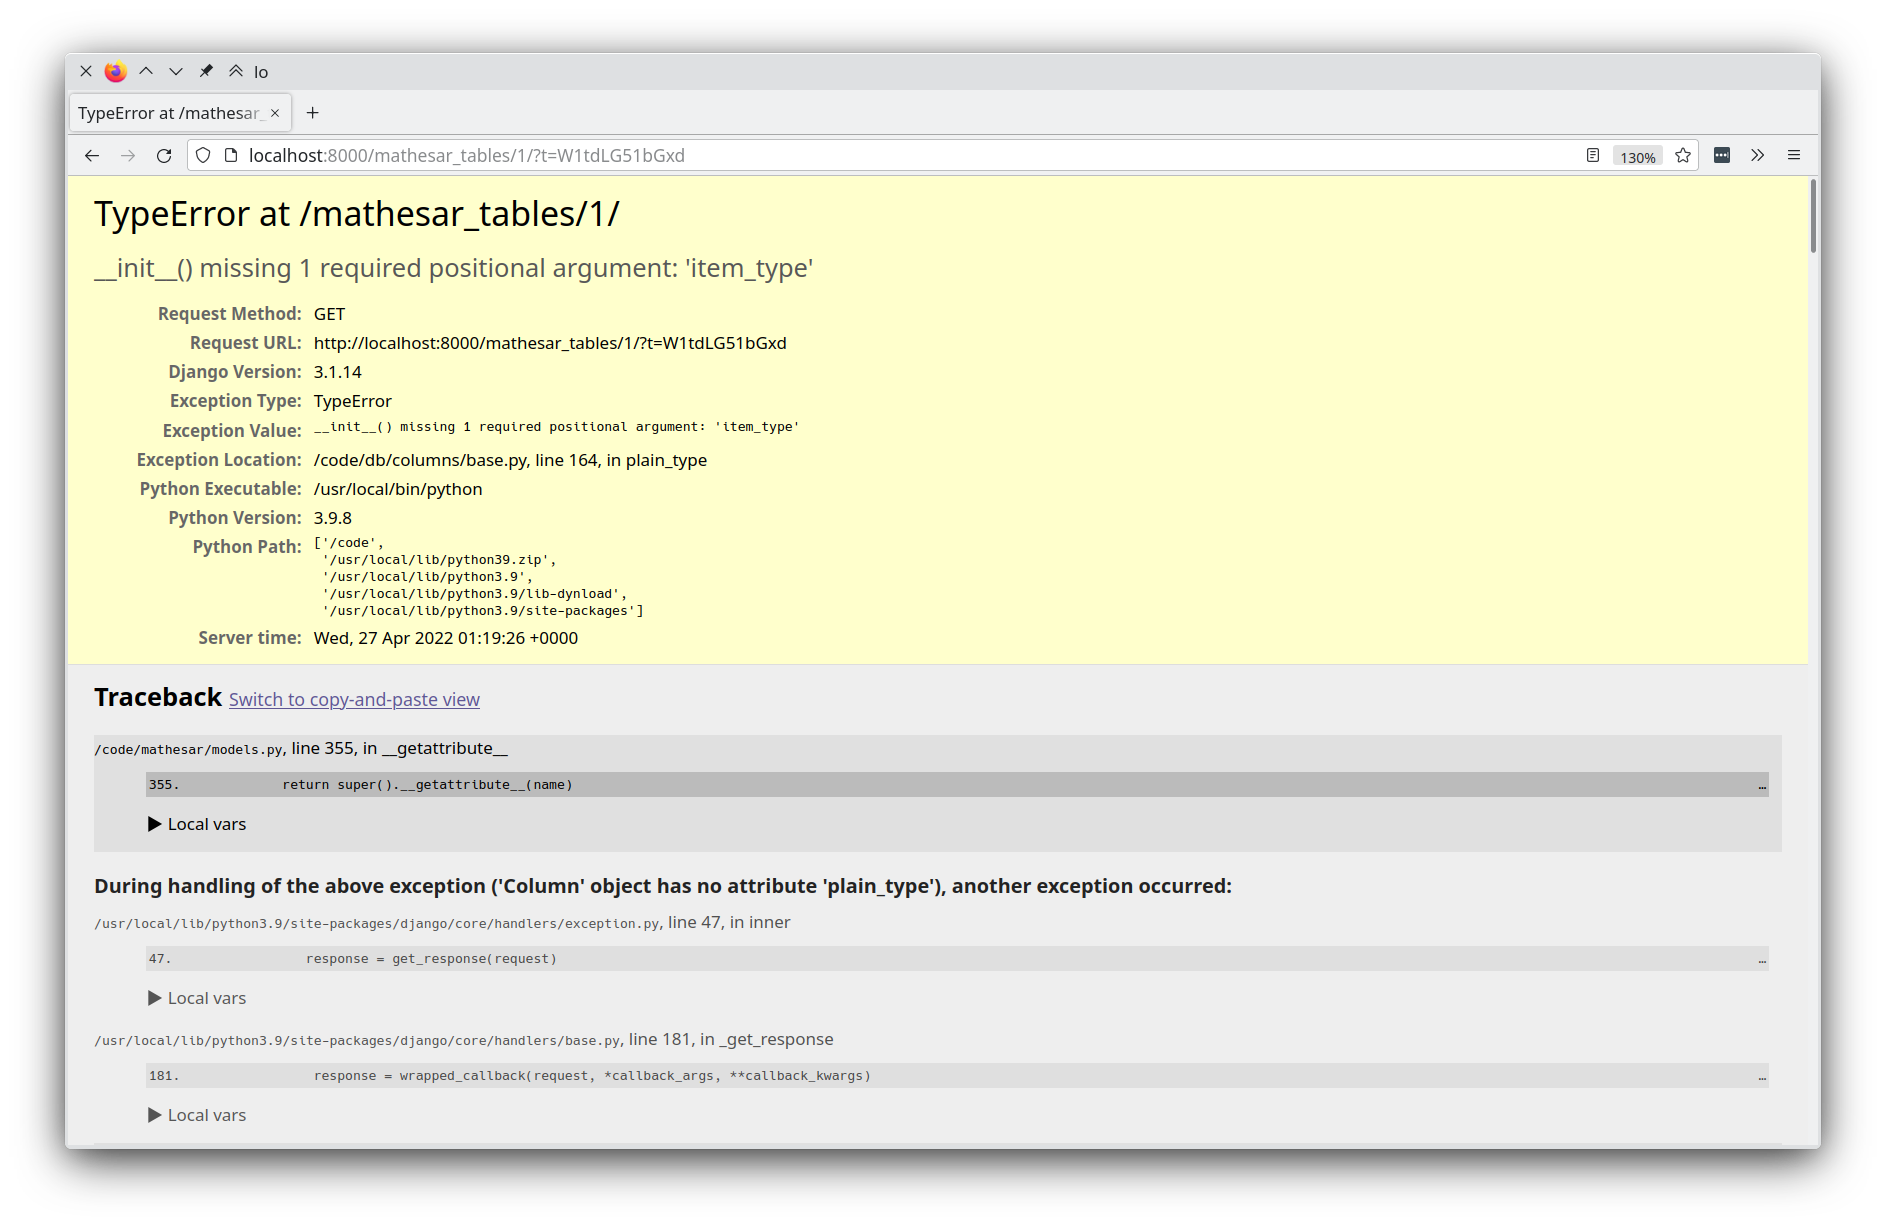This screenshot has height=1226, width=1886.
Task: Show more tools overflow chevrons
Action: pos(1758,155)
